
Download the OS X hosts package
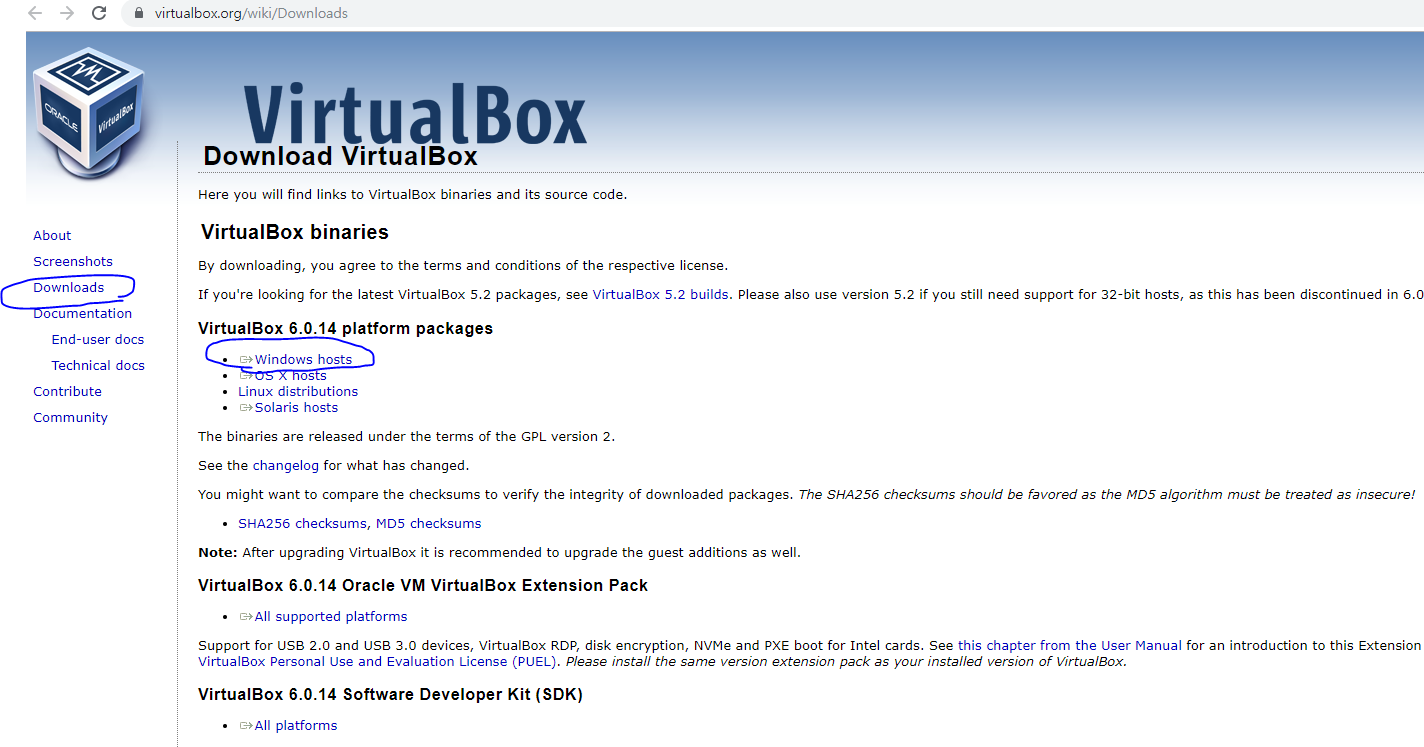(x=291, y=375)
